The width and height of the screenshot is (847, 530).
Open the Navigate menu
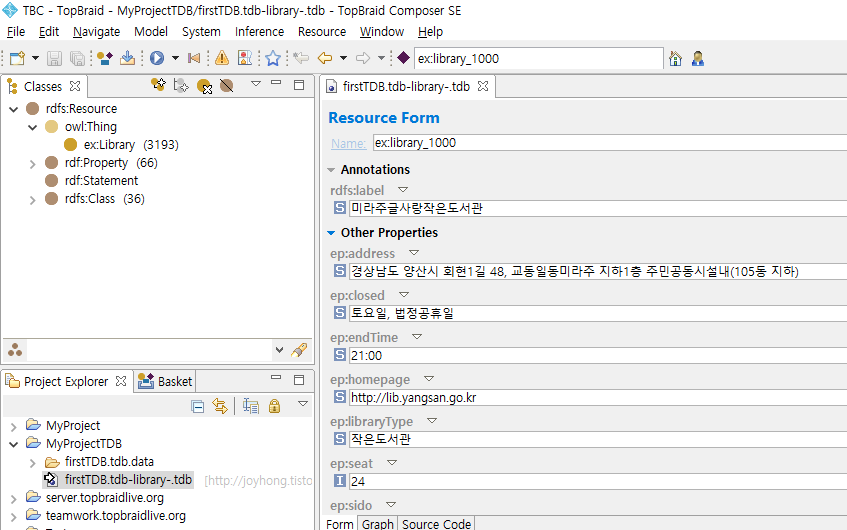pyautogui.click(x=97, y=32)
